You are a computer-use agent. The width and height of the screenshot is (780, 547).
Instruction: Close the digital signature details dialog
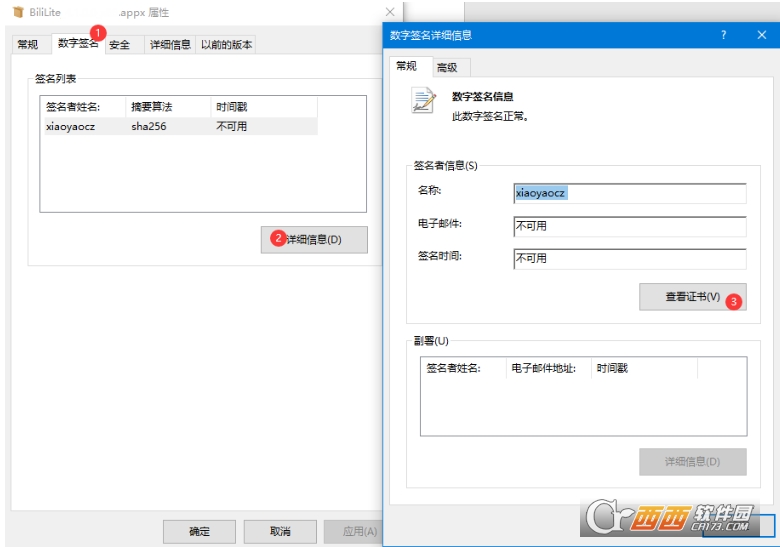coord(761,35)
